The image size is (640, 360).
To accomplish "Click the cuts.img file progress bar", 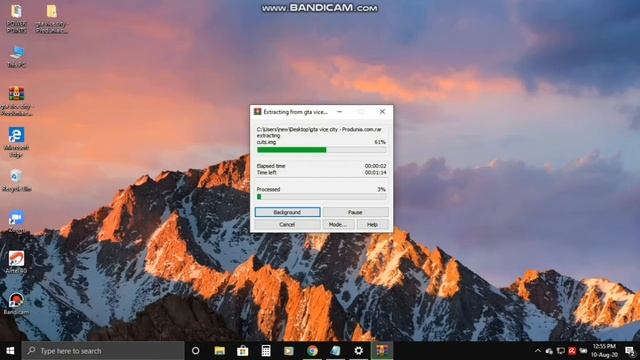I will click(x=322, y=150).
